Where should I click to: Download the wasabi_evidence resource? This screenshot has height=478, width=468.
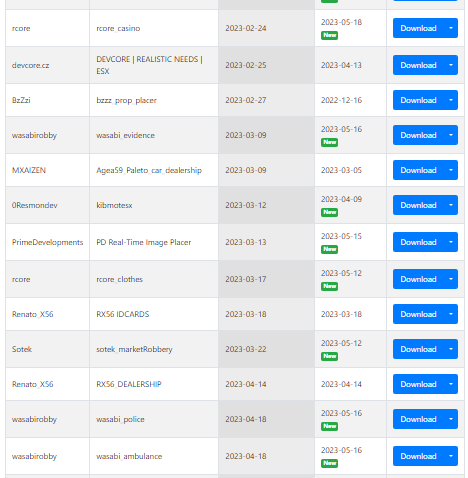tap(418, 135)
